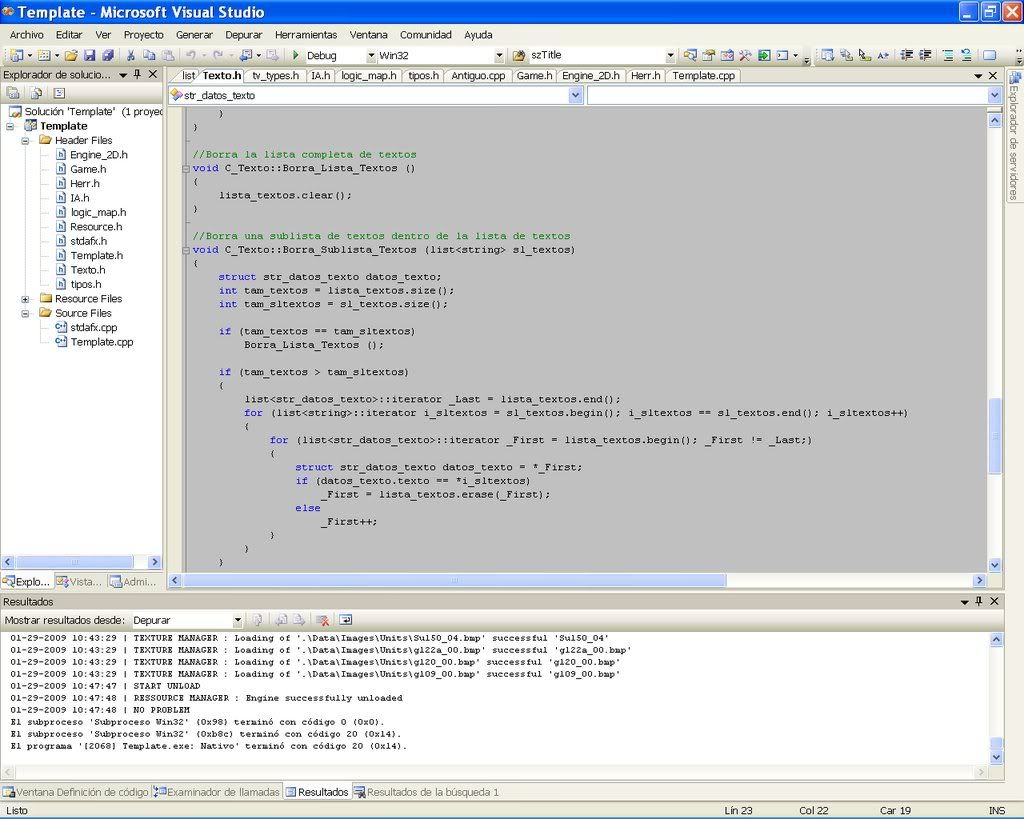Expand the Resource Files folder

point(25,299)
